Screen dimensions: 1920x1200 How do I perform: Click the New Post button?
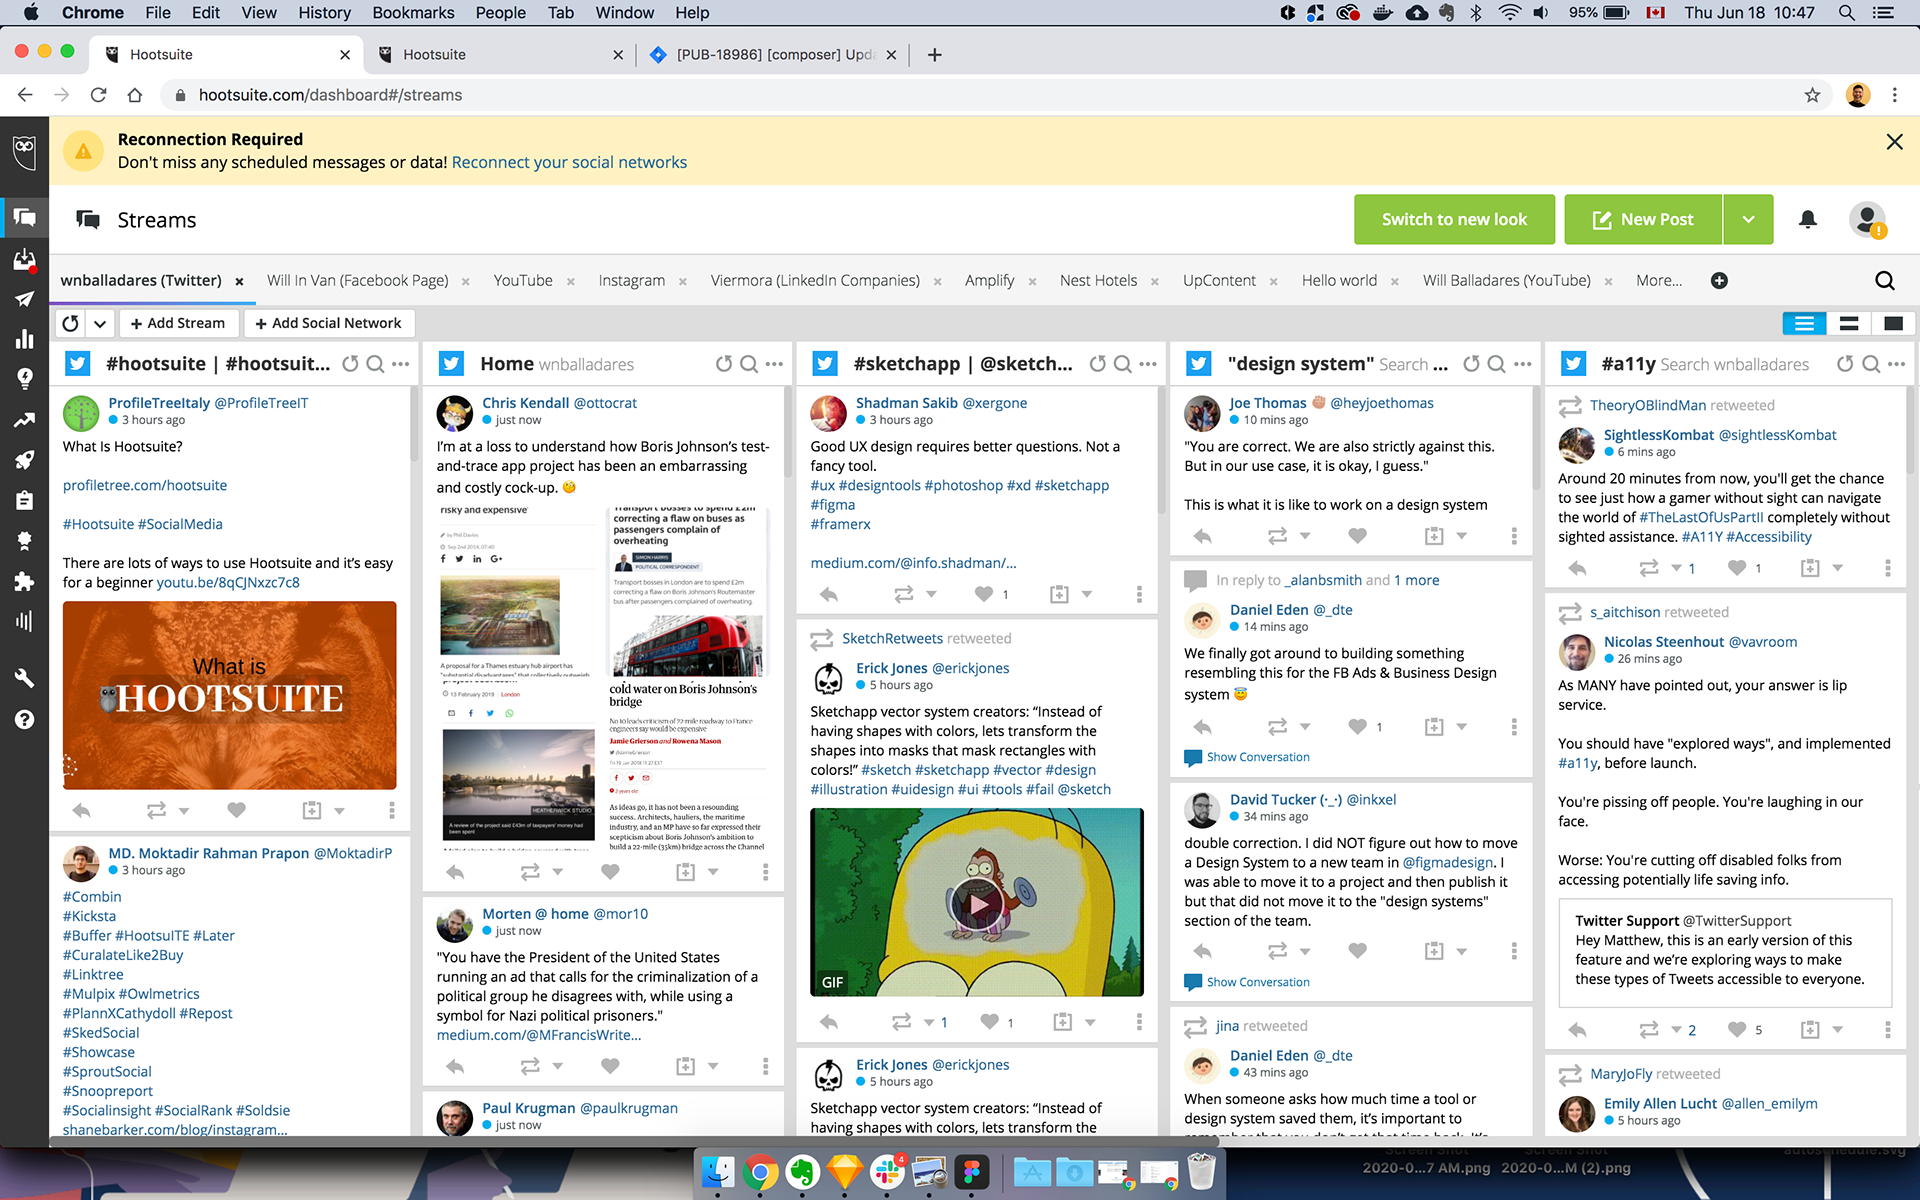1643,219
